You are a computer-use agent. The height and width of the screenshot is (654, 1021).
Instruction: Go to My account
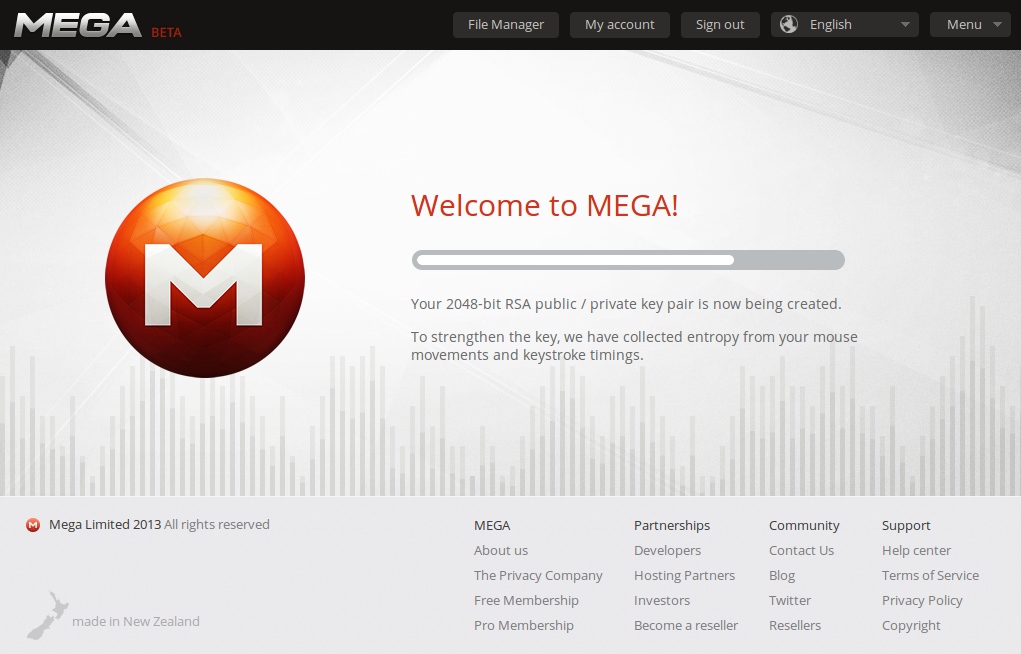point(619,25)
